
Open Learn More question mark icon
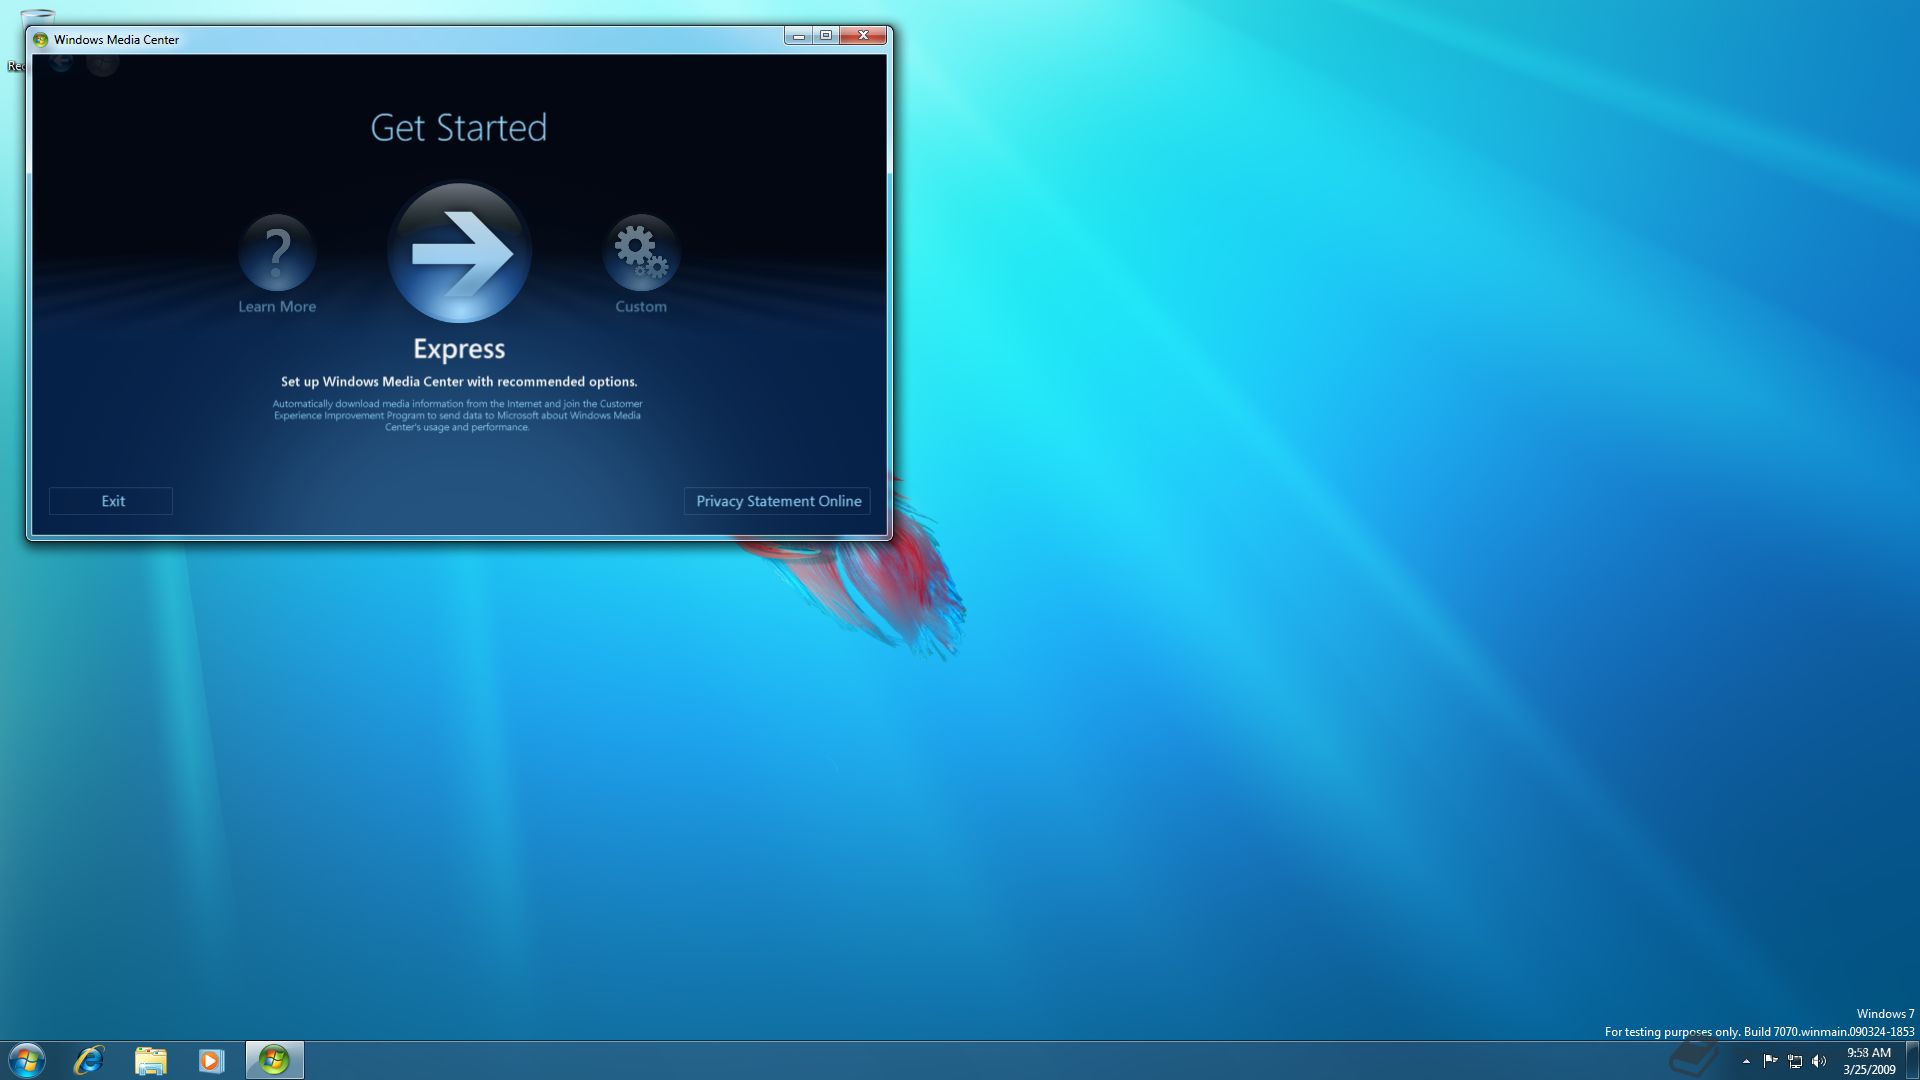pyautogui.click(x=277, y=252)
